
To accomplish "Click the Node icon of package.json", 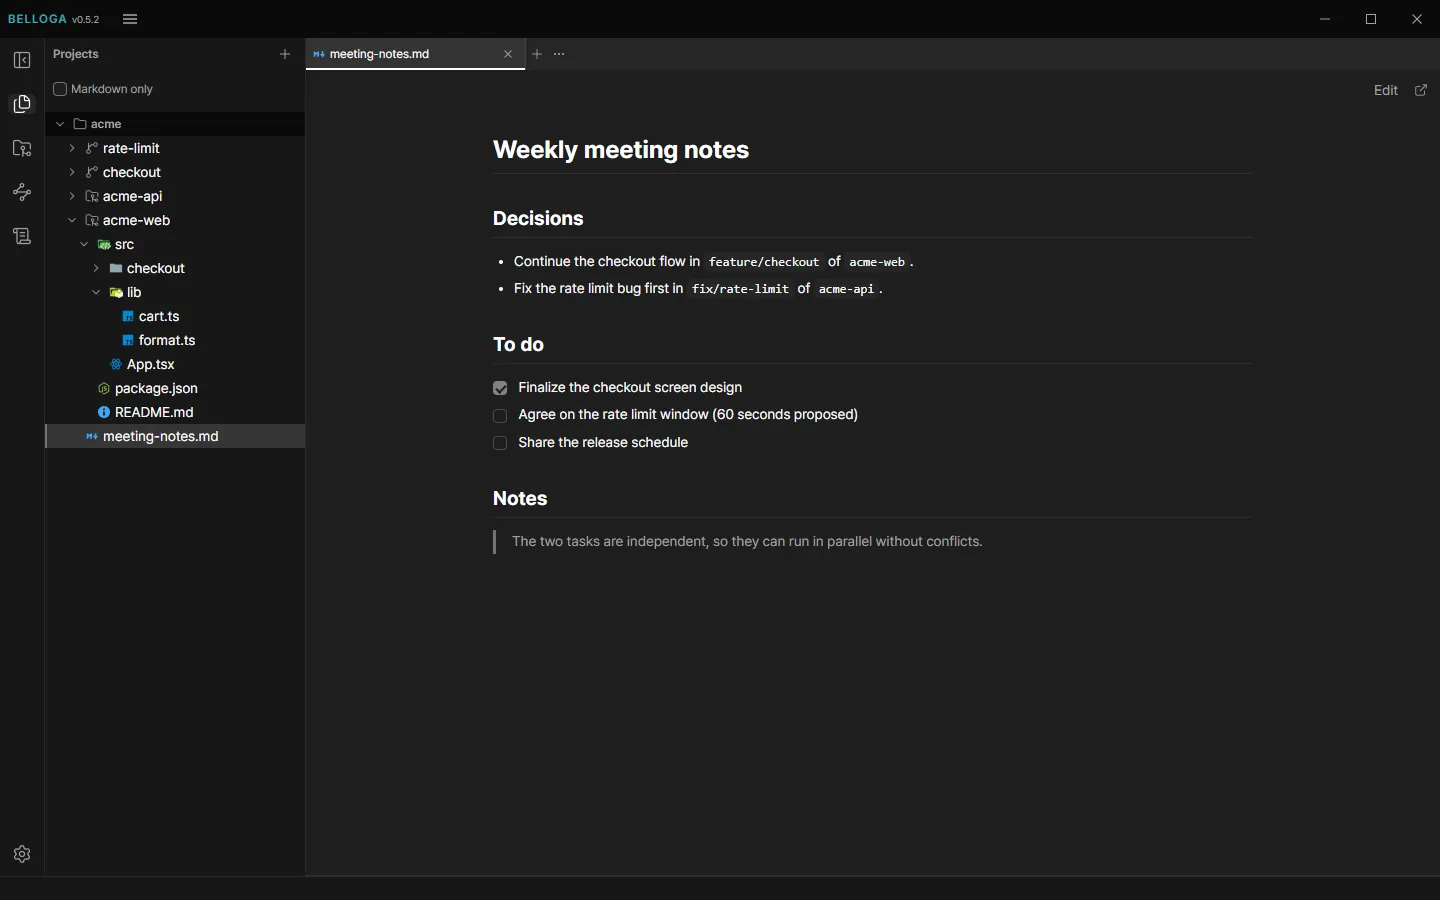I will 104,388.
